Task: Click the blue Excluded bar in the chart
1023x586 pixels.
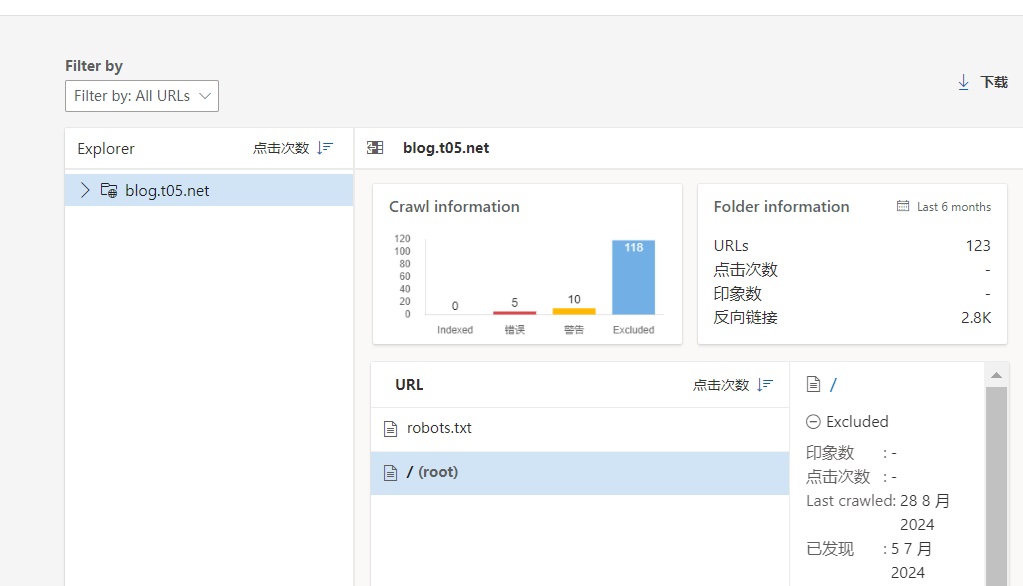Action: coord(633,280)
